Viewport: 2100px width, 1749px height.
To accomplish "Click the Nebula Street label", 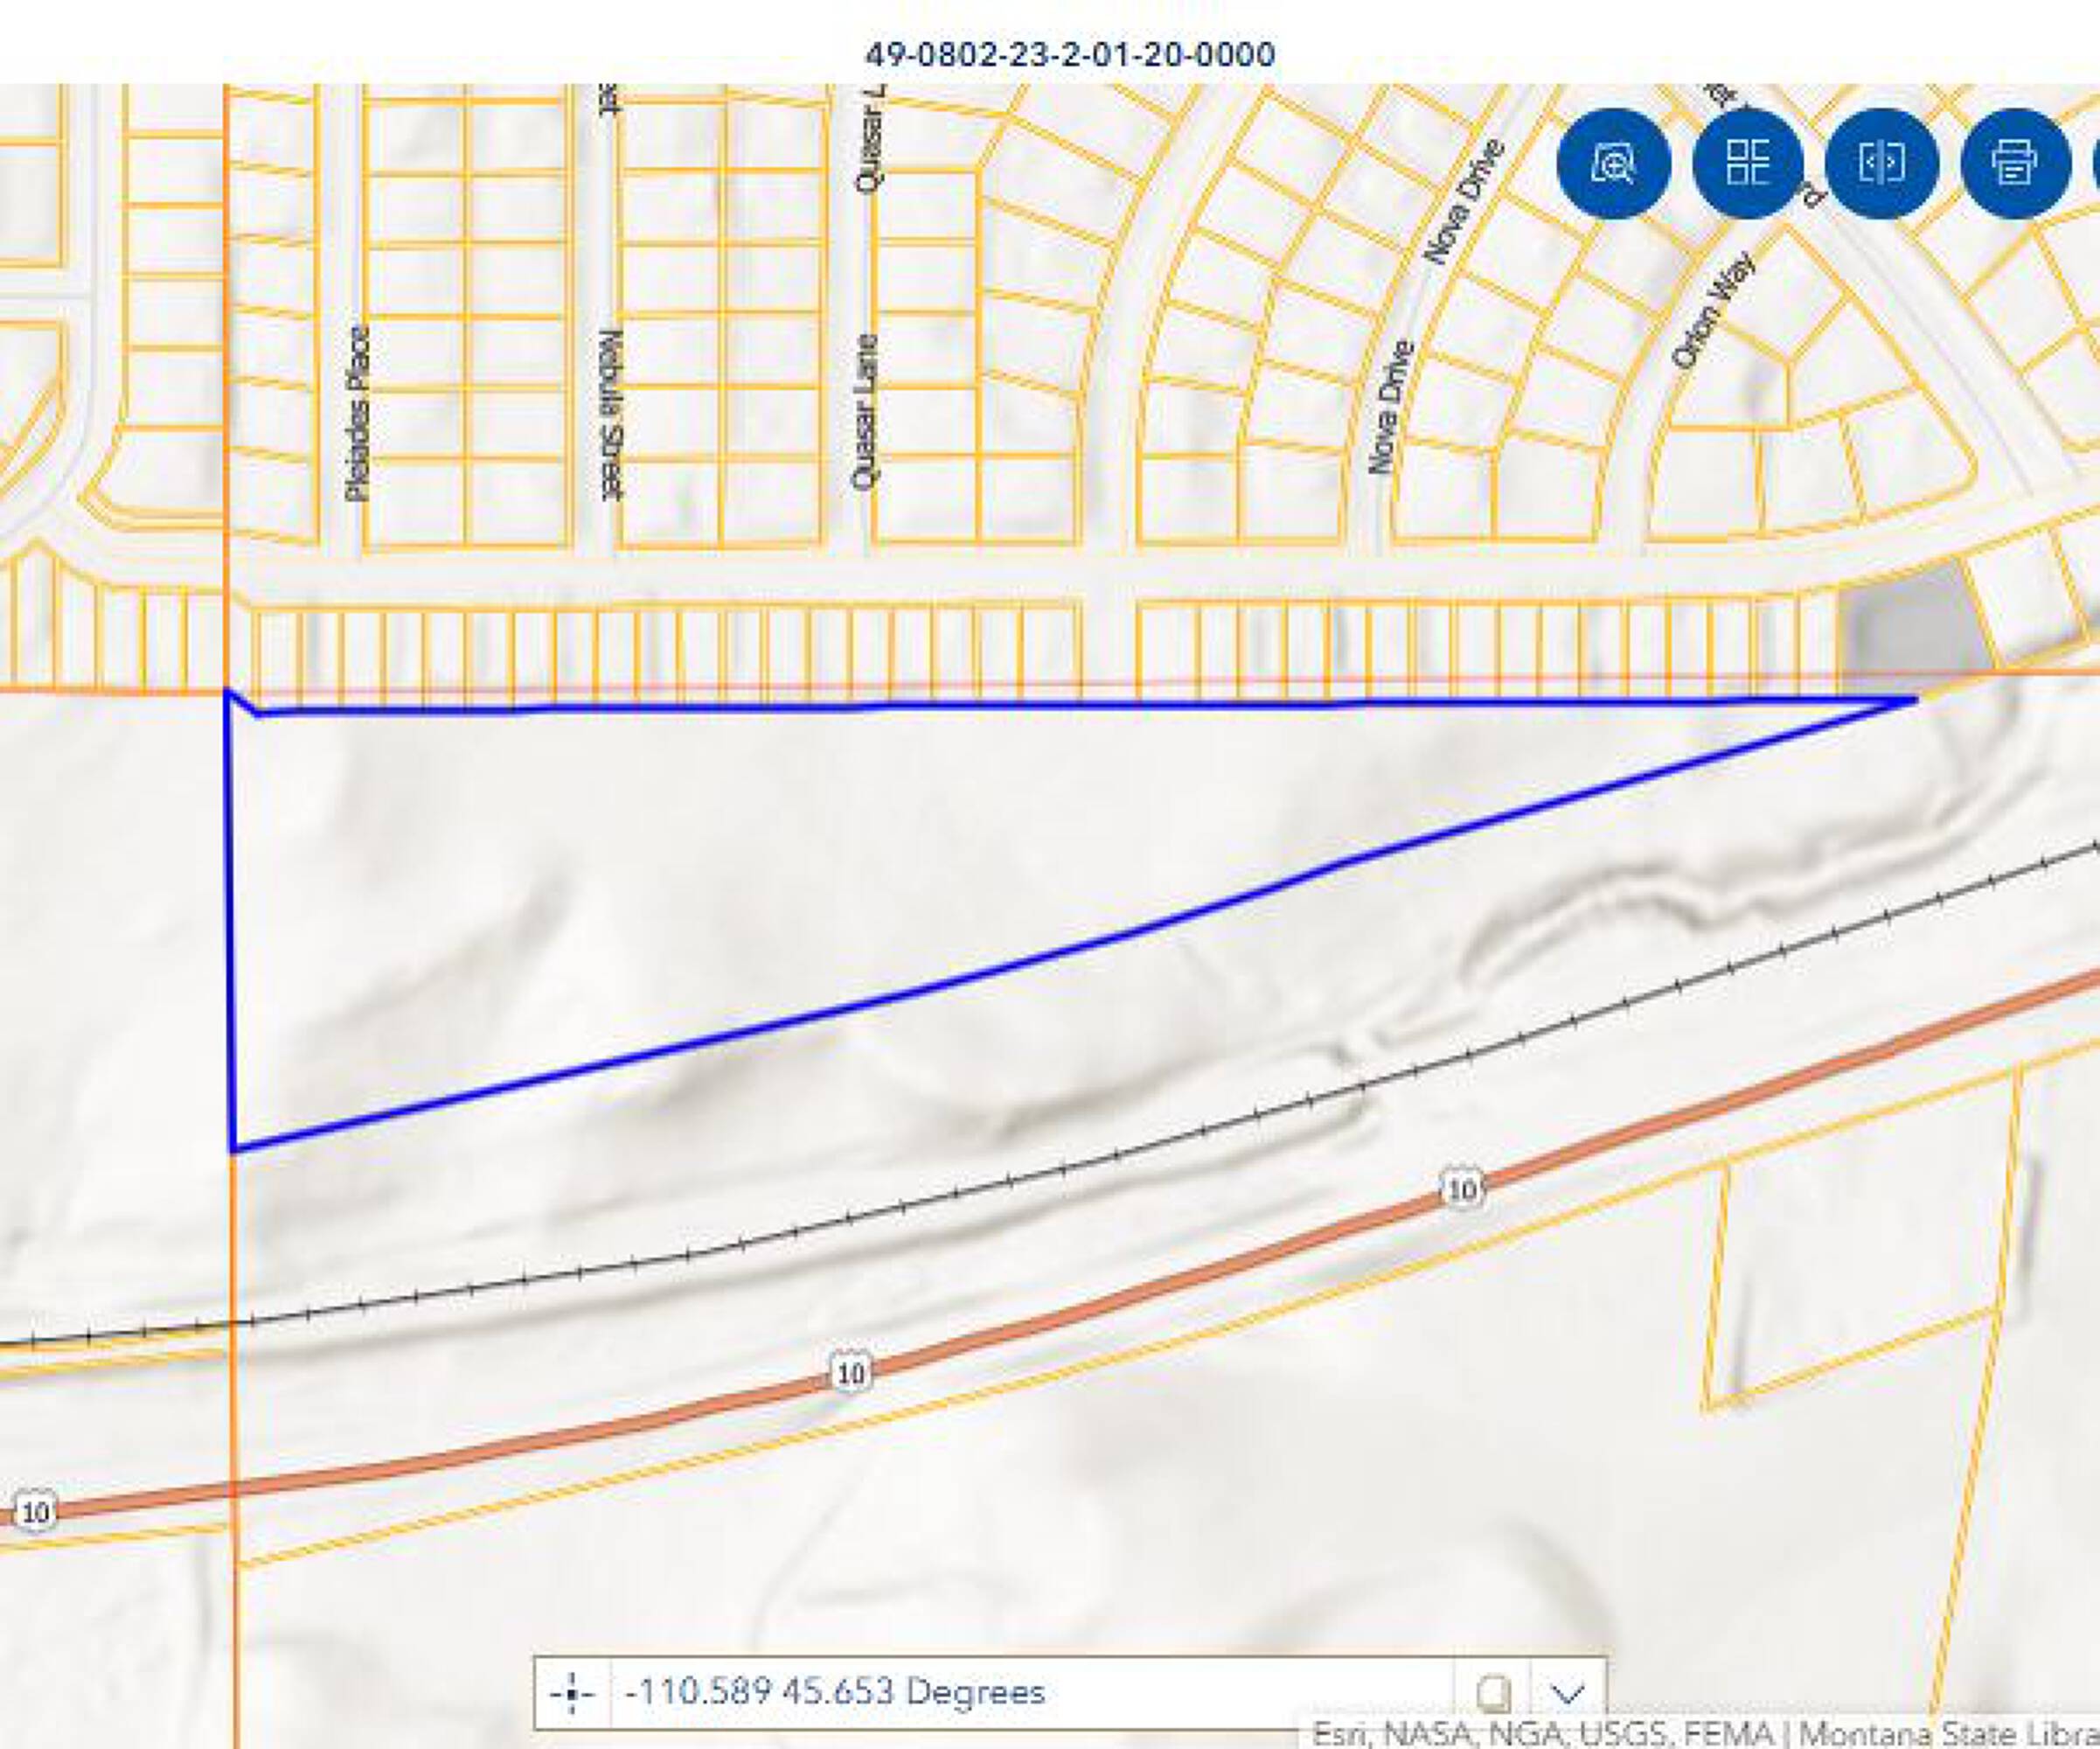I will (611, 415).
